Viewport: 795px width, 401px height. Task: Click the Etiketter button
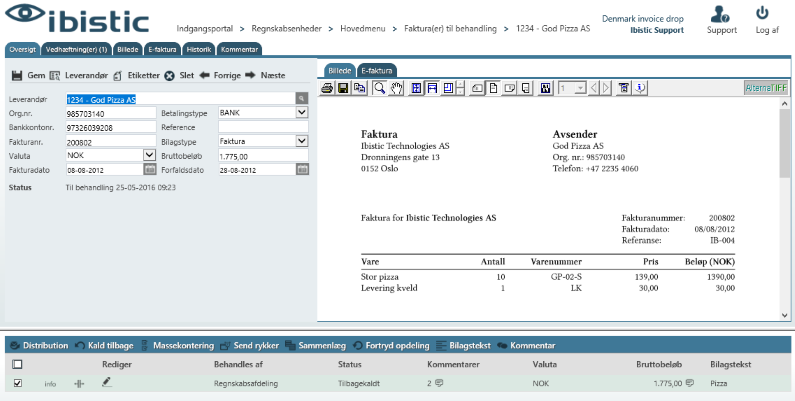(x=136, y=76)
